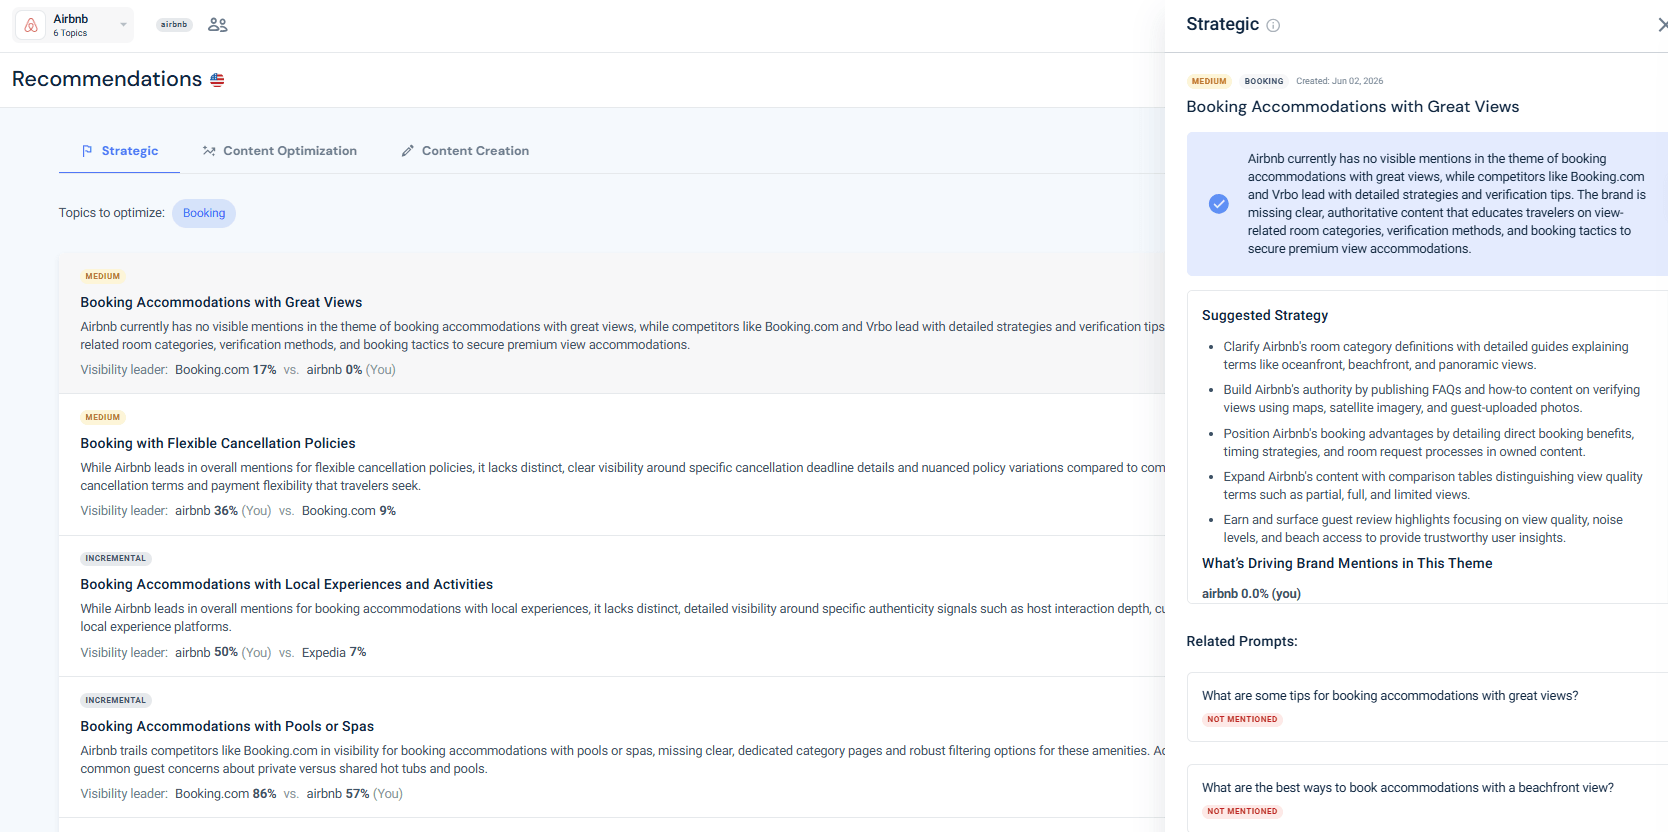Screen dimensions: 1668x832
Task: Switch to the Strategic tab
Action: pos(119,151)
